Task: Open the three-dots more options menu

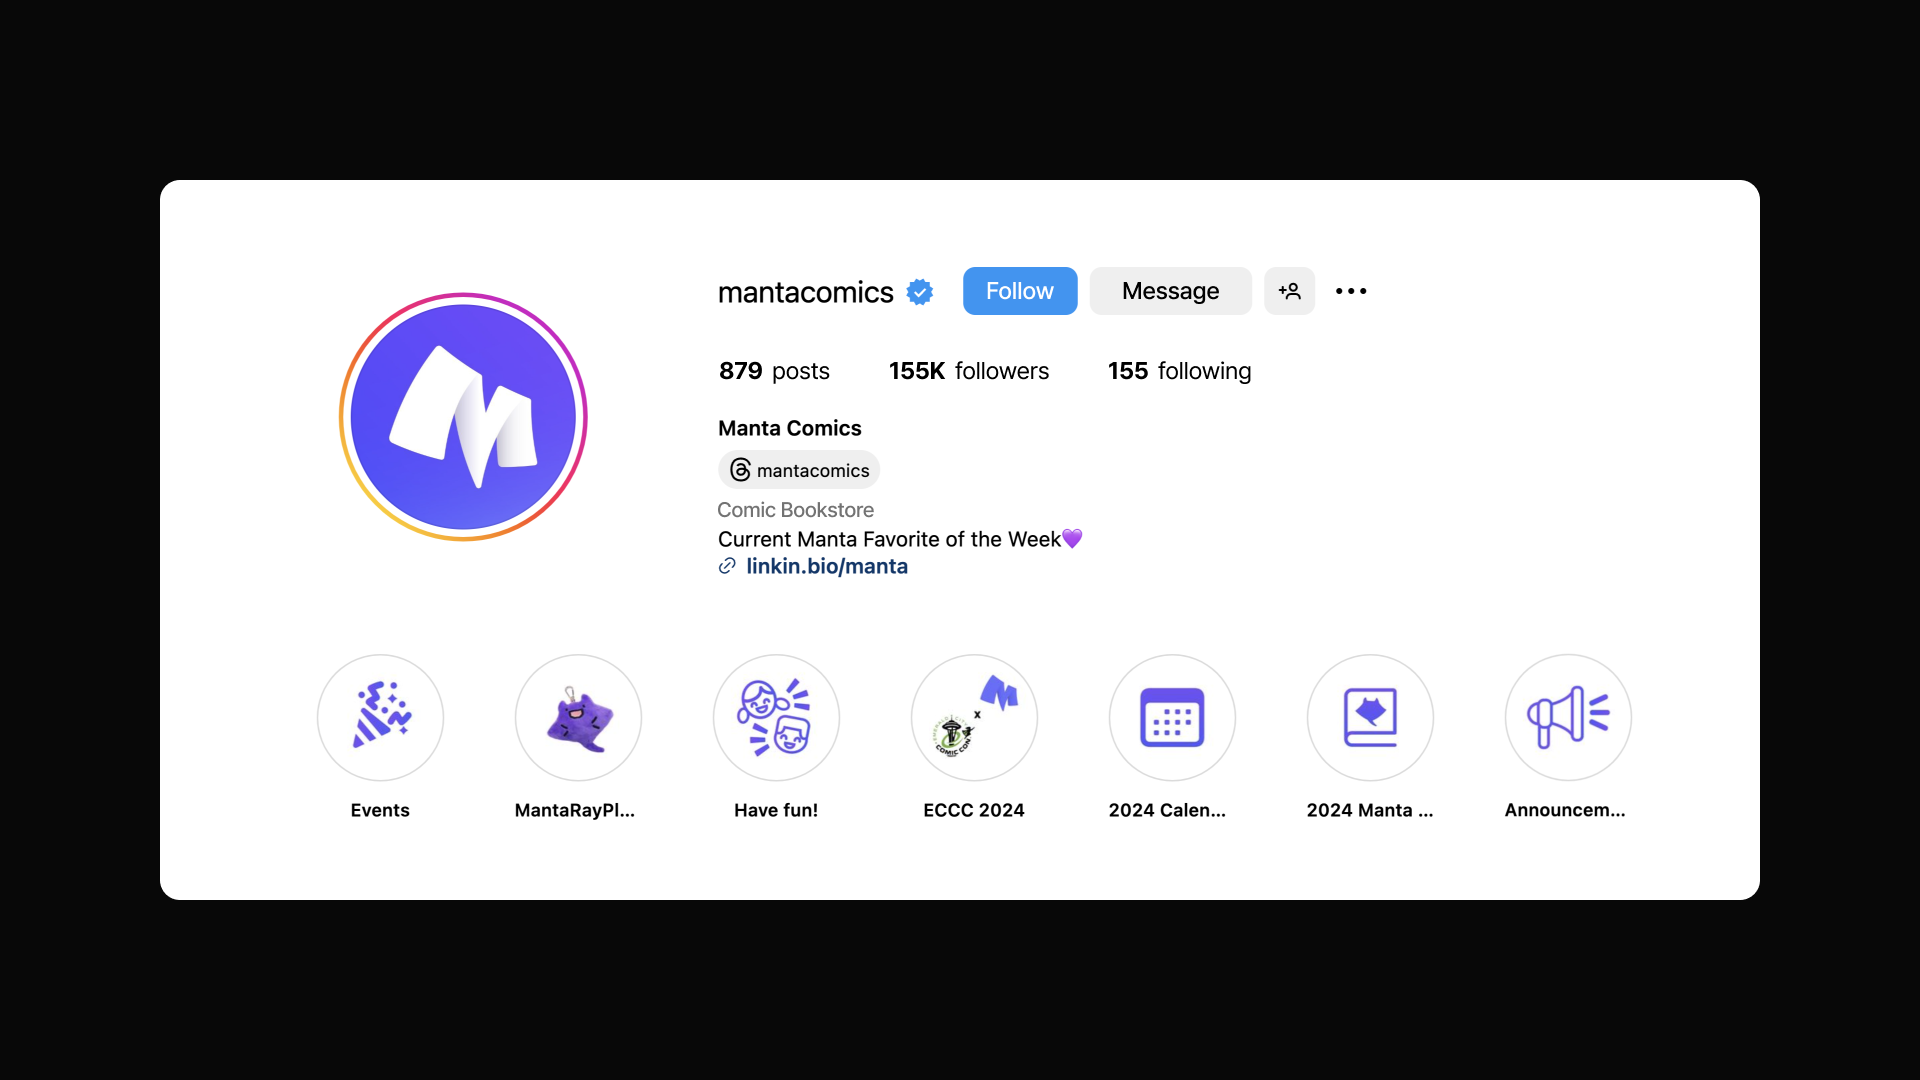Action: 1351,291
